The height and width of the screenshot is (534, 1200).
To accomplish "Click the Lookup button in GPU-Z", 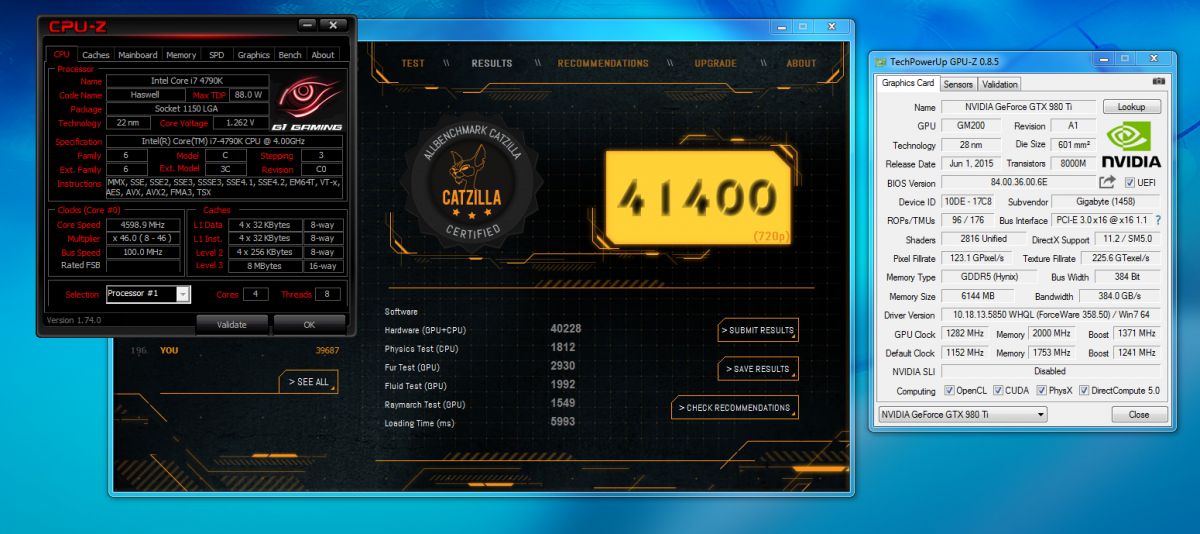I will [1132, 107].
